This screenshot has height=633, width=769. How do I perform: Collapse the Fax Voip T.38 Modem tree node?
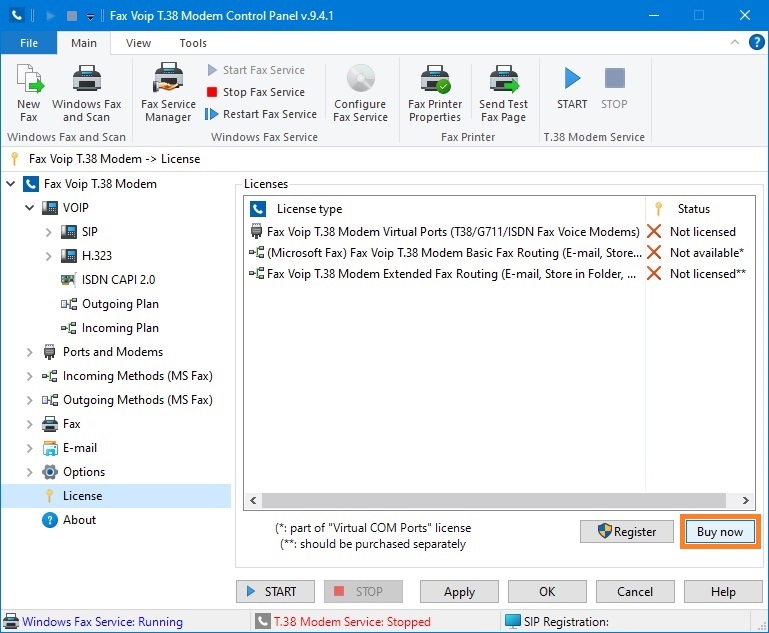tap(11, 184)
